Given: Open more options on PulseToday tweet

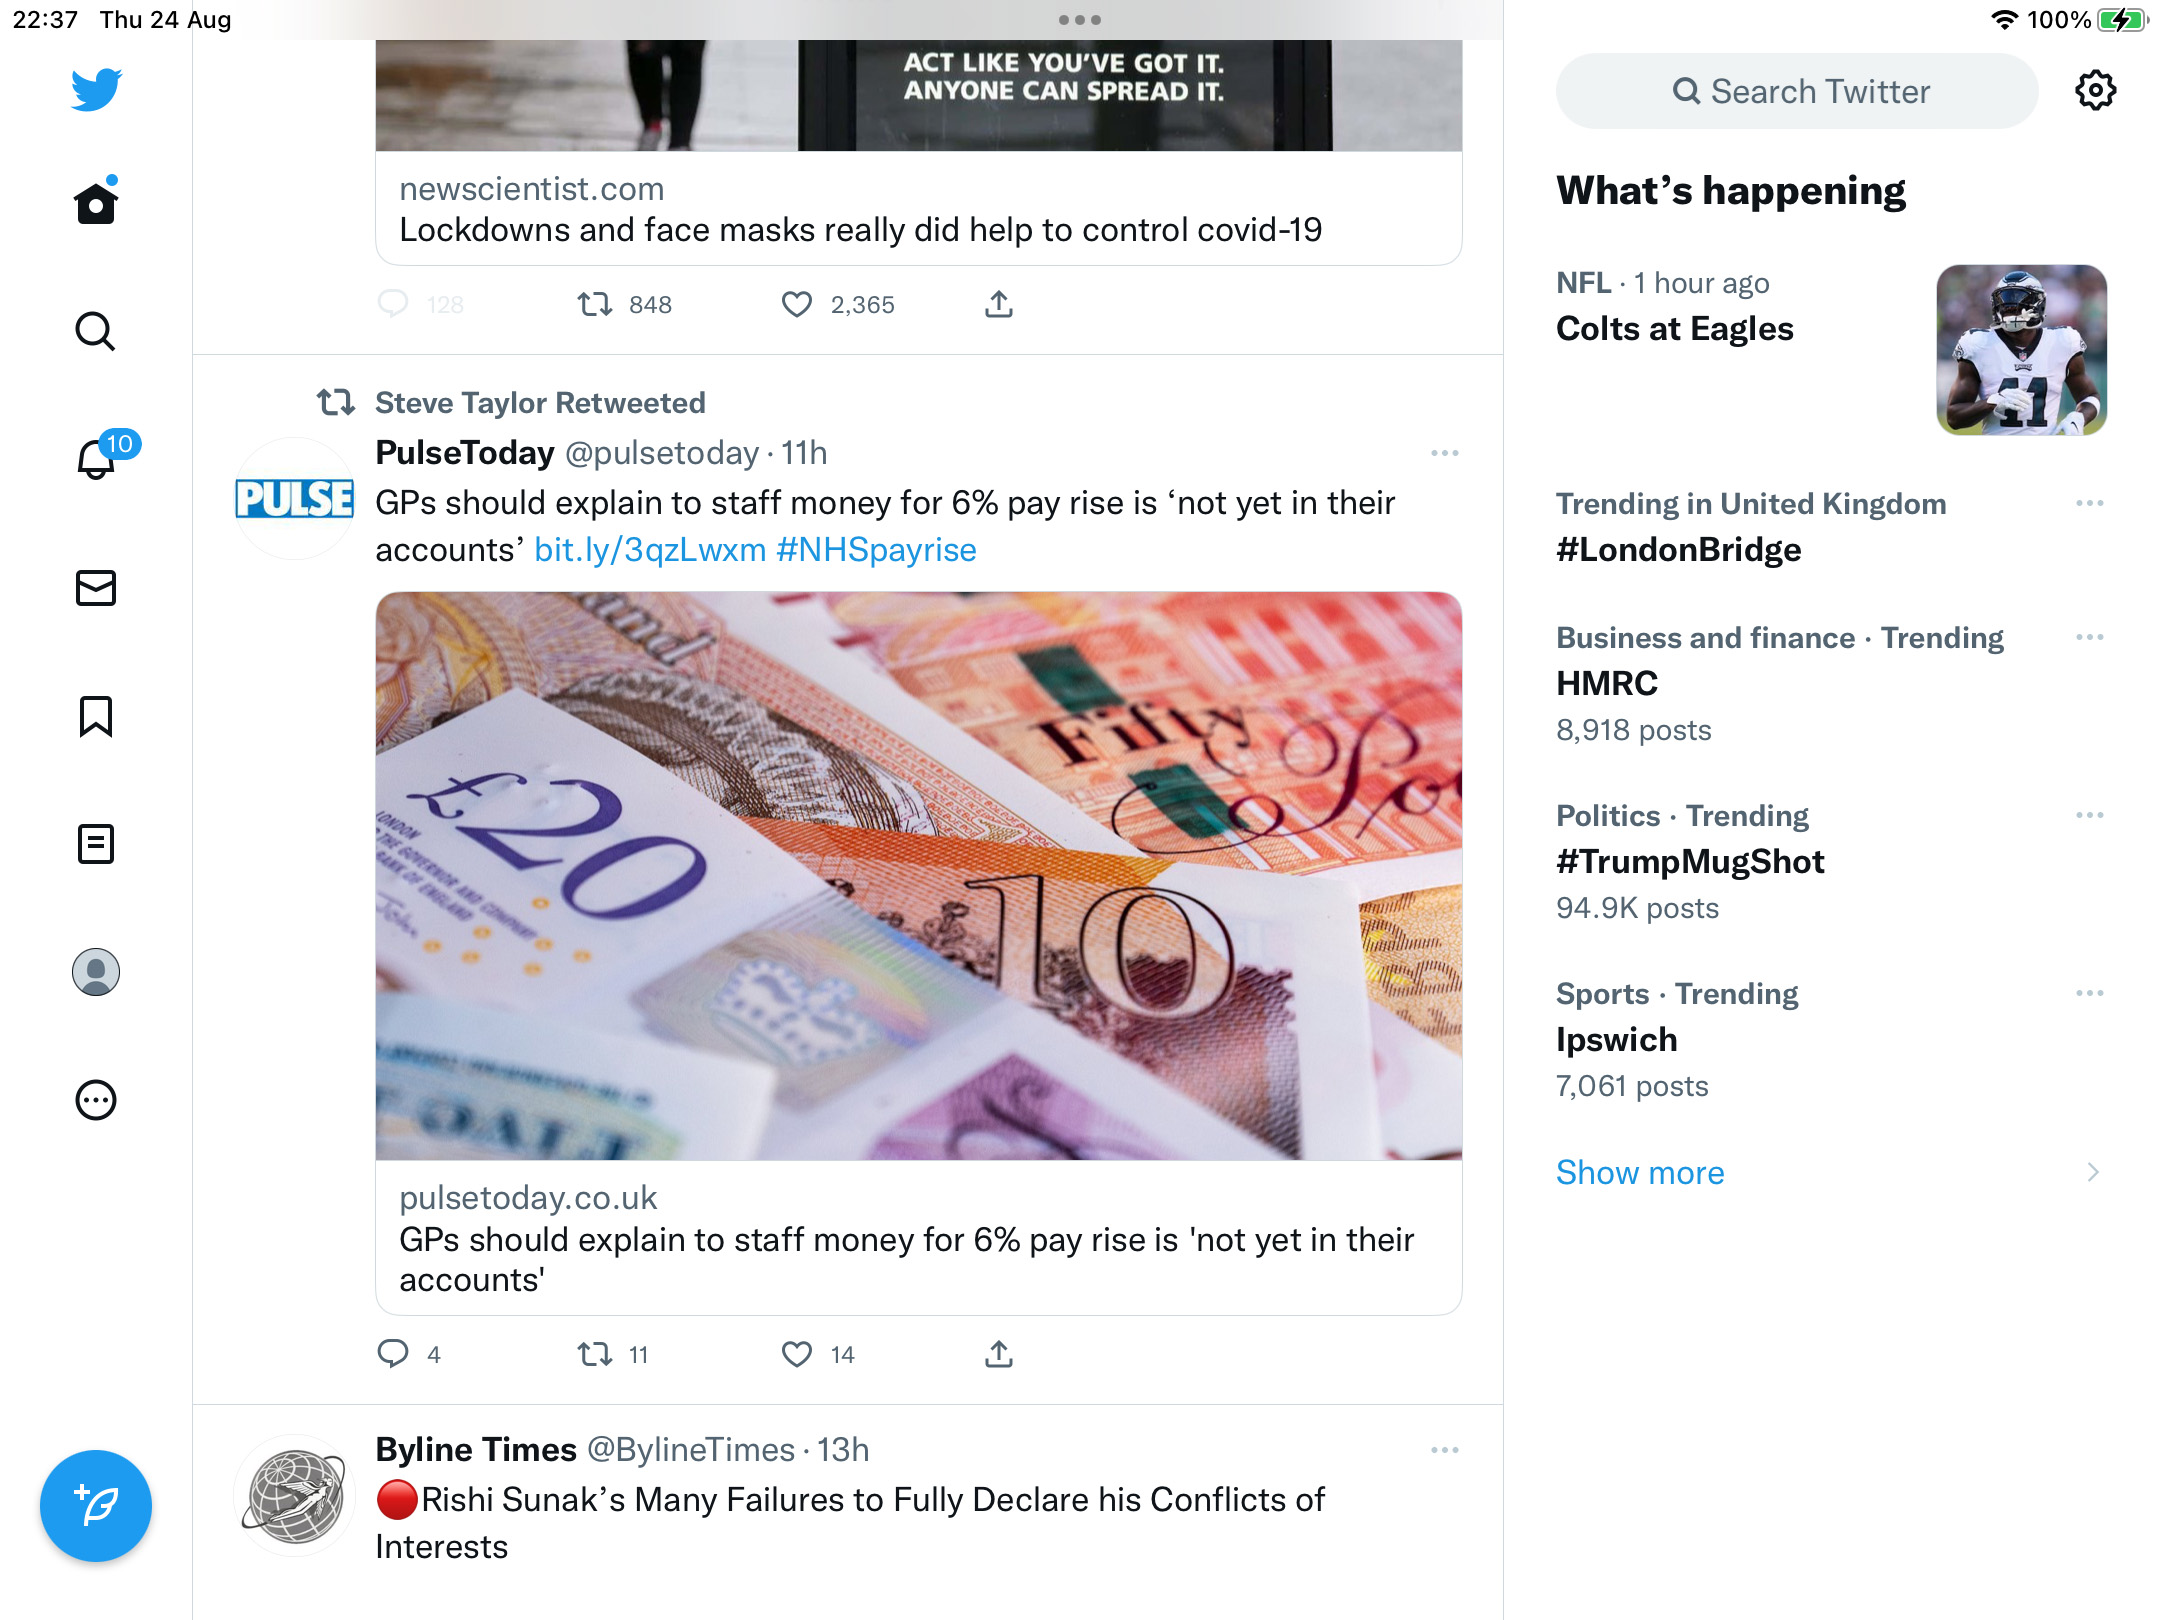Looking at the screenshot, I should [x=1445, y=453].
